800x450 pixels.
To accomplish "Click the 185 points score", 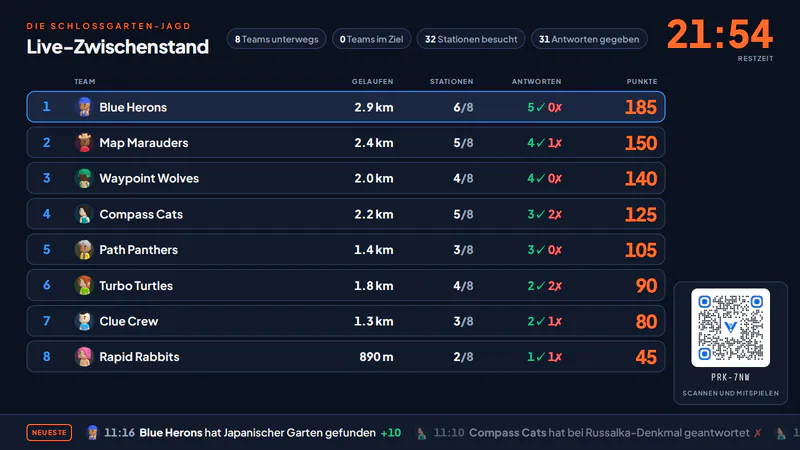I will [641, 107].
